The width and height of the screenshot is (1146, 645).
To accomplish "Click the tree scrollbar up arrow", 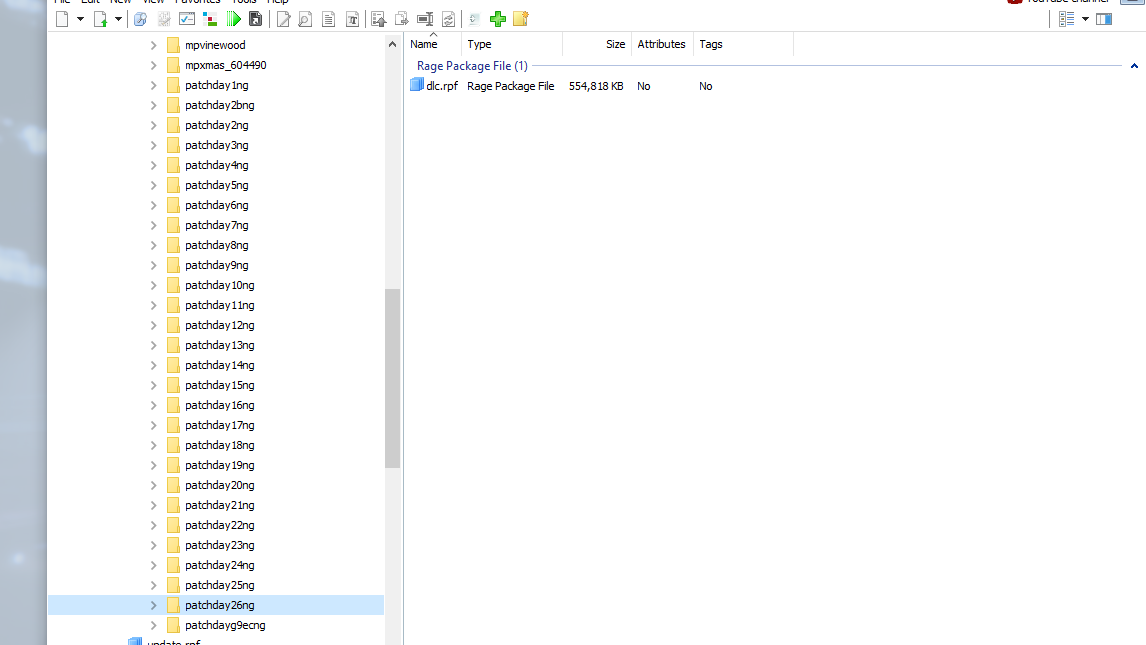I will (x=392, y=45).
